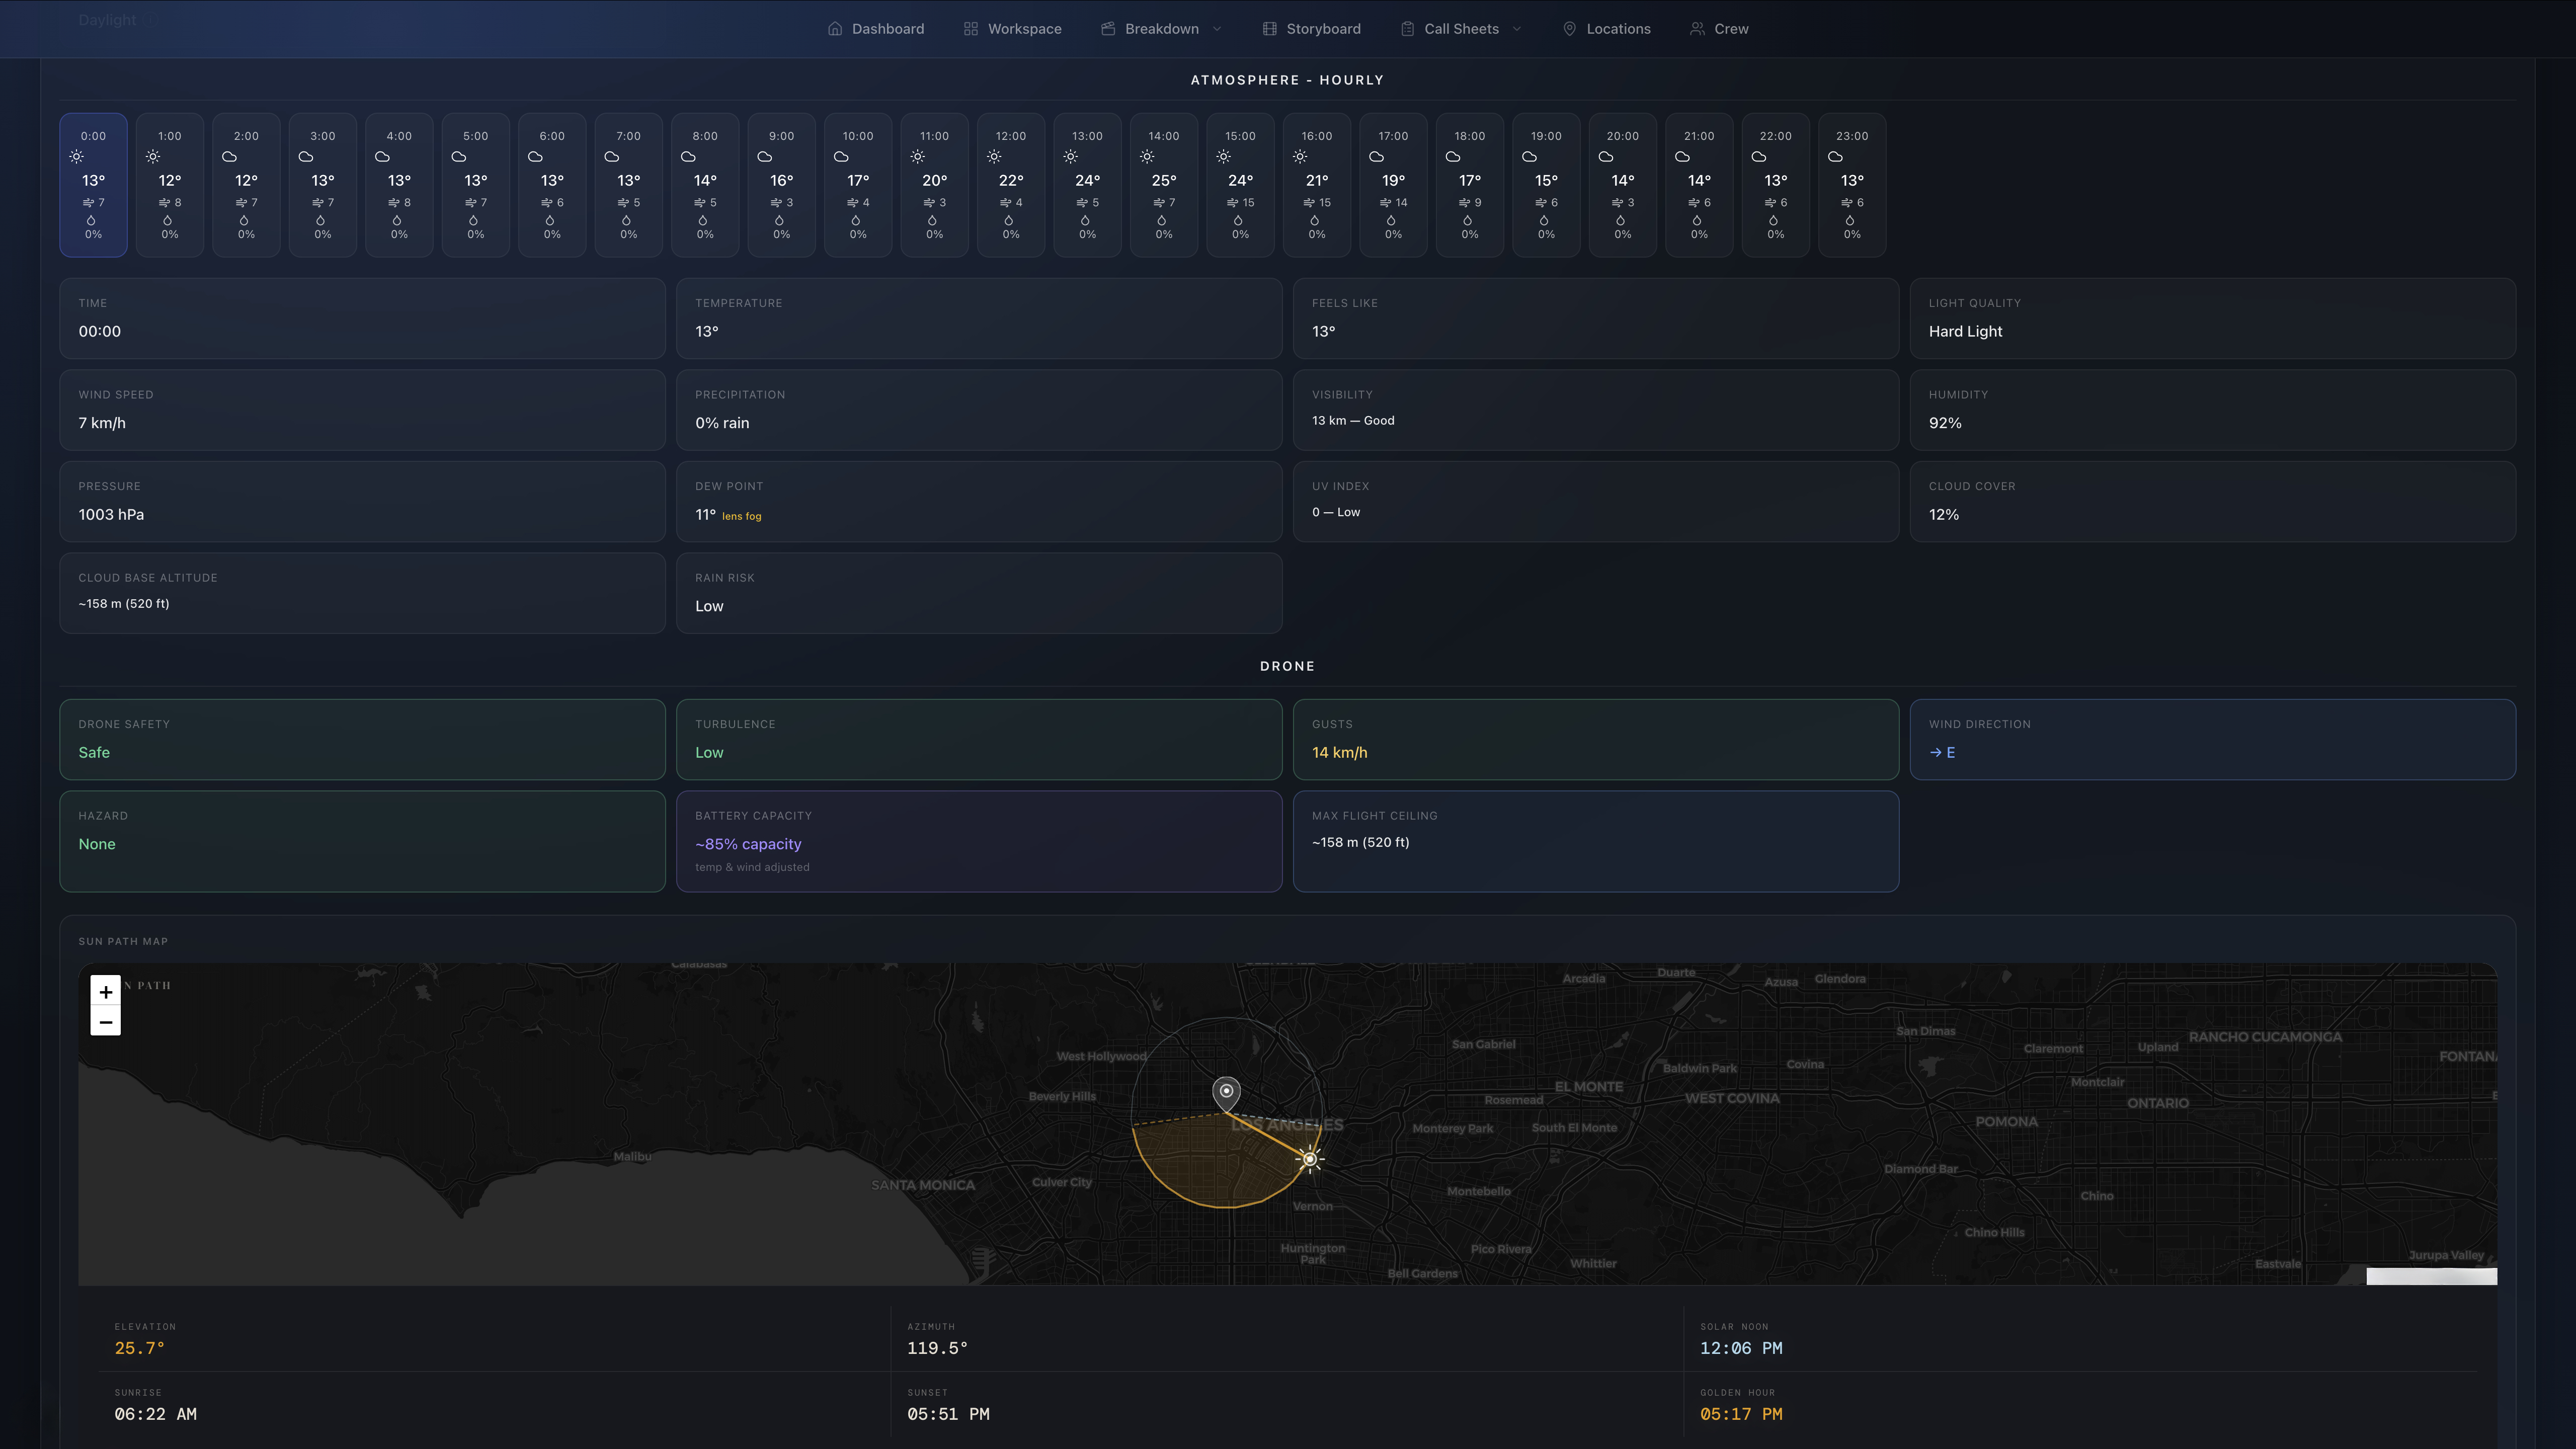Click the Locations pin icon
The height and width of the screenshot is (1449, 2576).
(x=1569, y=29)
